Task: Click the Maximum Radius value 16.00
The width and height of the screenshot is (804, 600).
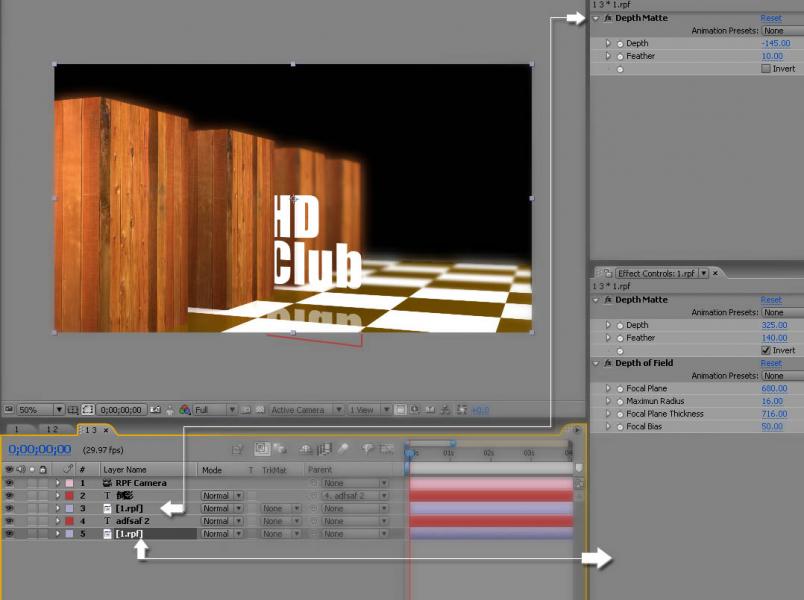Action: (773, 402)
